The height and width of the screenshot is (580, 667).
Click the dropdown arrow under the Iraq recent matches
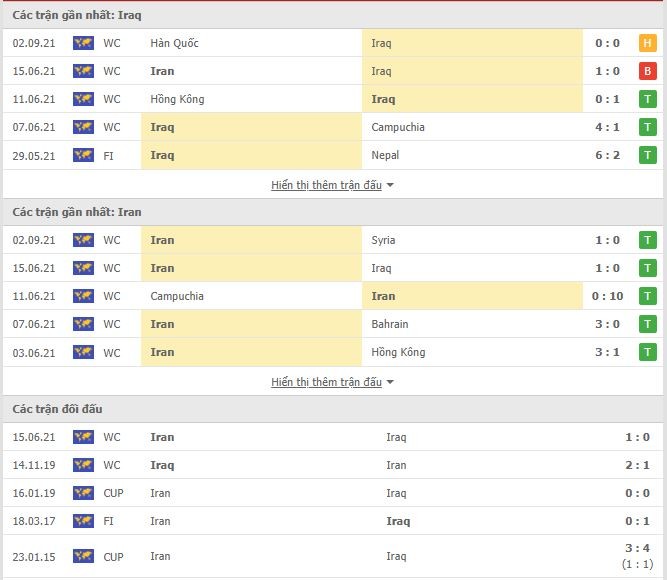pos(390,186)
